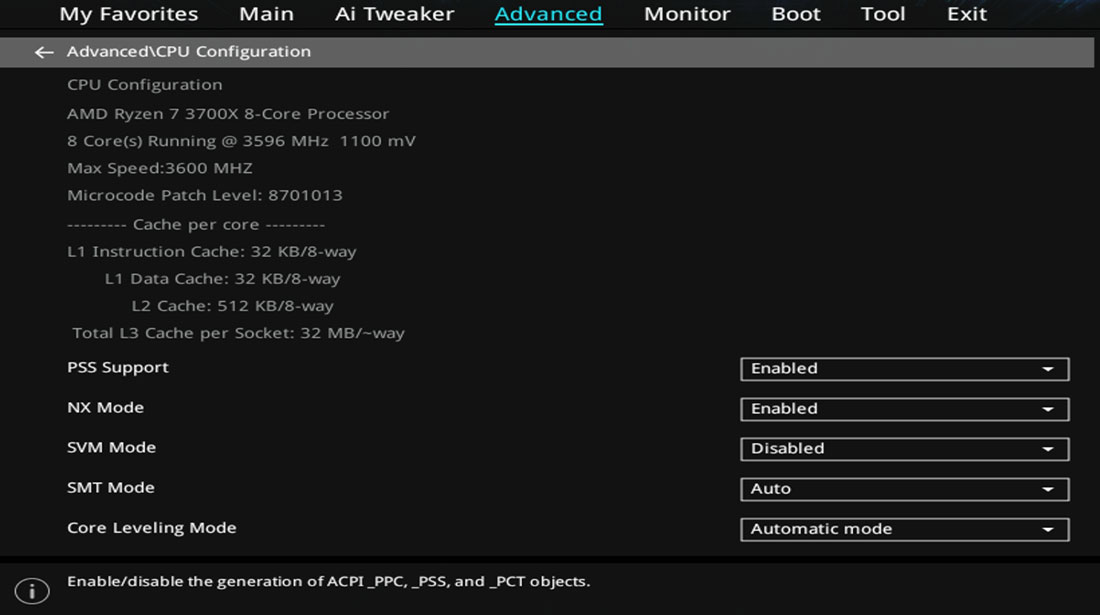This screenshot has width=1100, height=615.
Task: Select the SVM Mode setting label
Action: (x=112, y=447)
